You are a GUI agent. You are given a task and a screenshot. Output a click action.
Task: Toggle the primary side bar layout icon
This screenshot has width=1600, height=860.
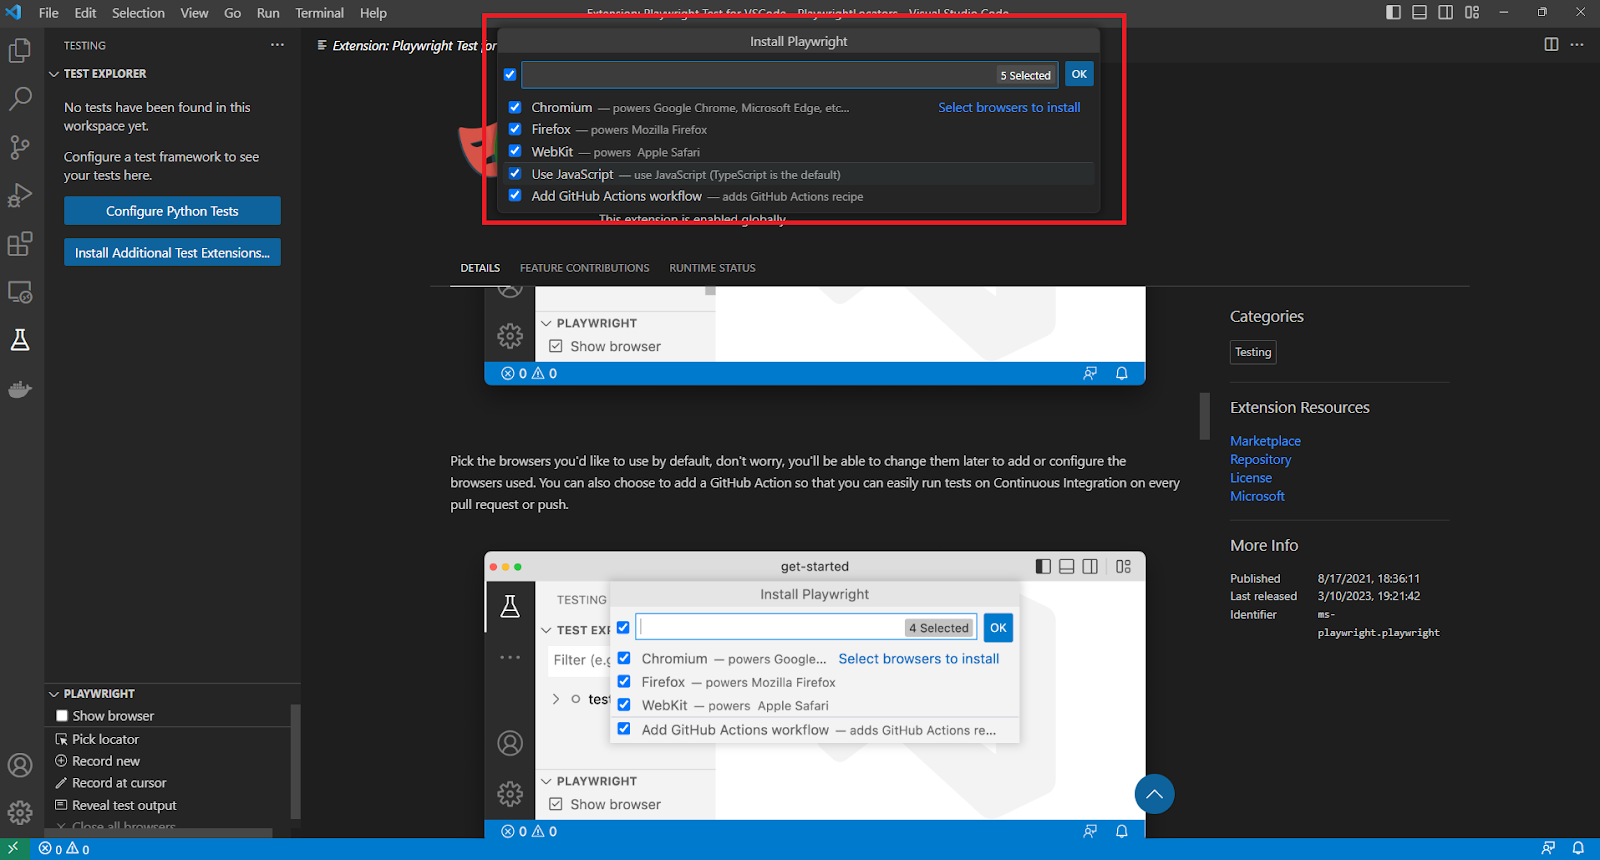[1394, 12]
